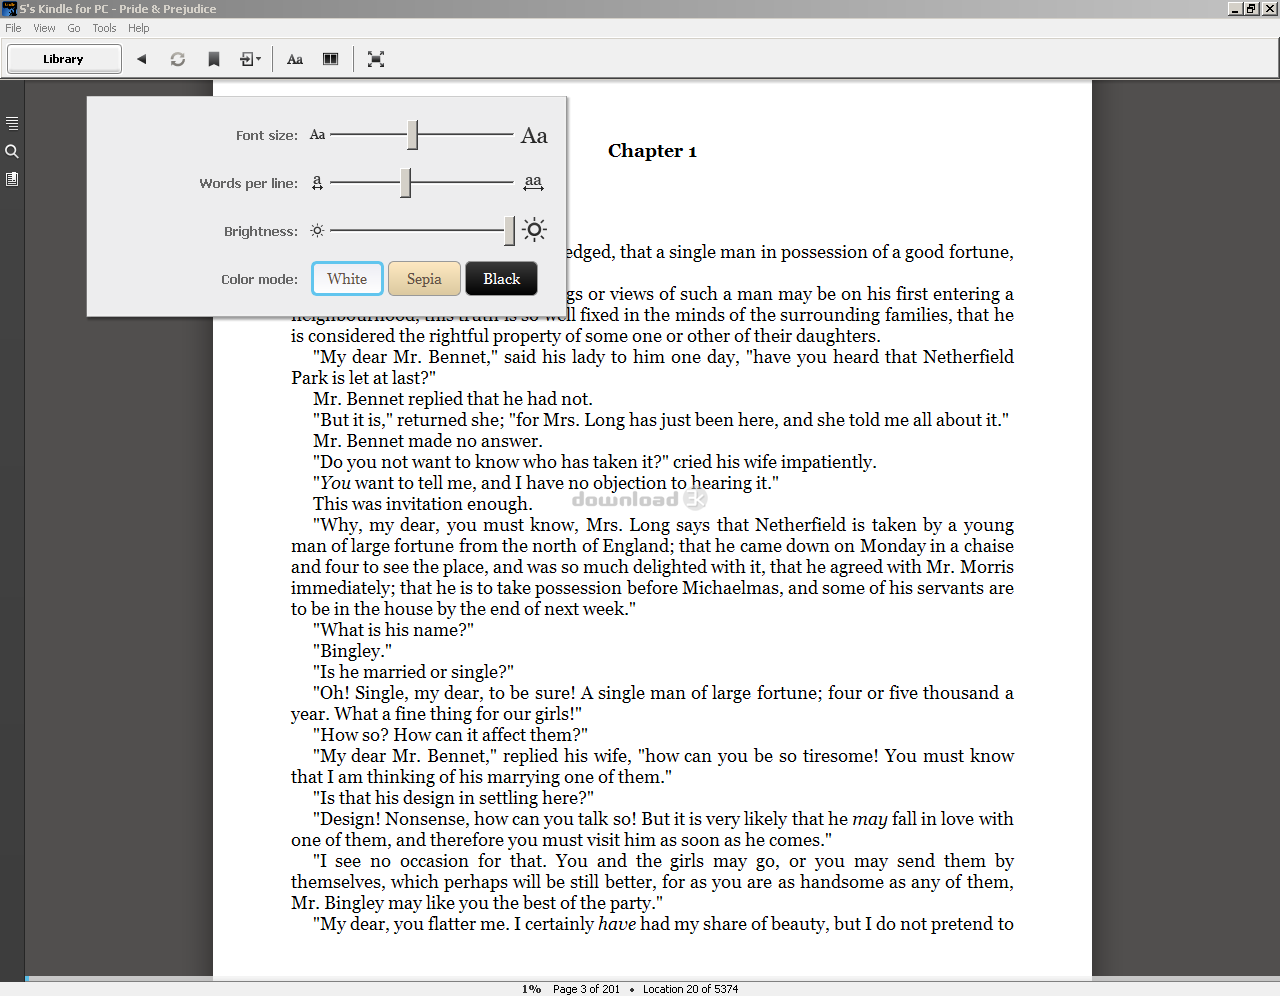
Task: Click the 1% progress indicator
Action: point(531,989)
